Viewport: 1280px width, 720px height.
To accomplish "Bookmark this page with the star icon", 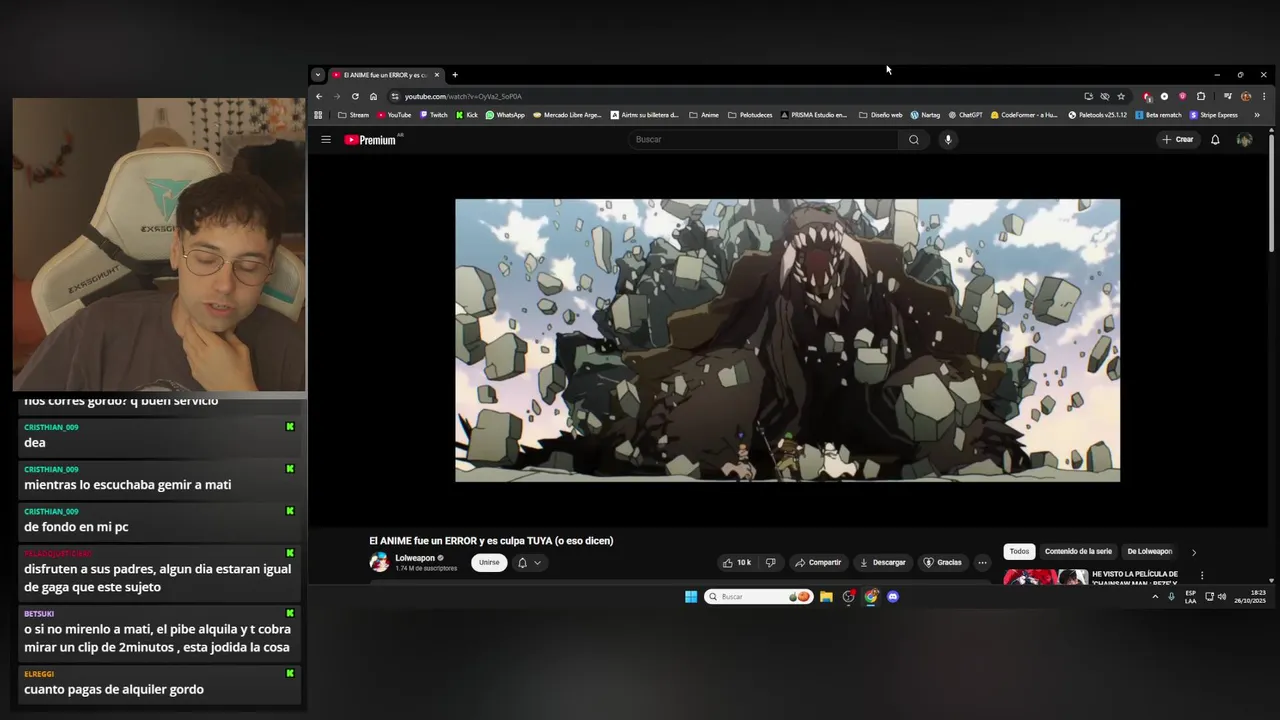I will tap(1121, 96).
